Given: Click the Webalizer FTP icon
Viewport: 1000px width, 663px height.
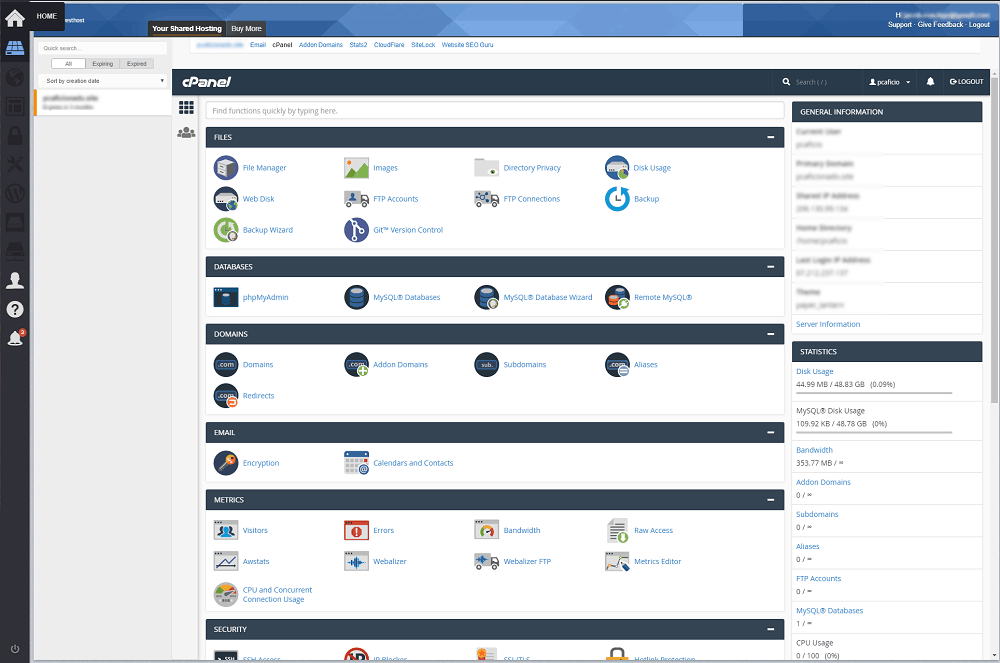Looking at the screenshot, I should [487, 562].
